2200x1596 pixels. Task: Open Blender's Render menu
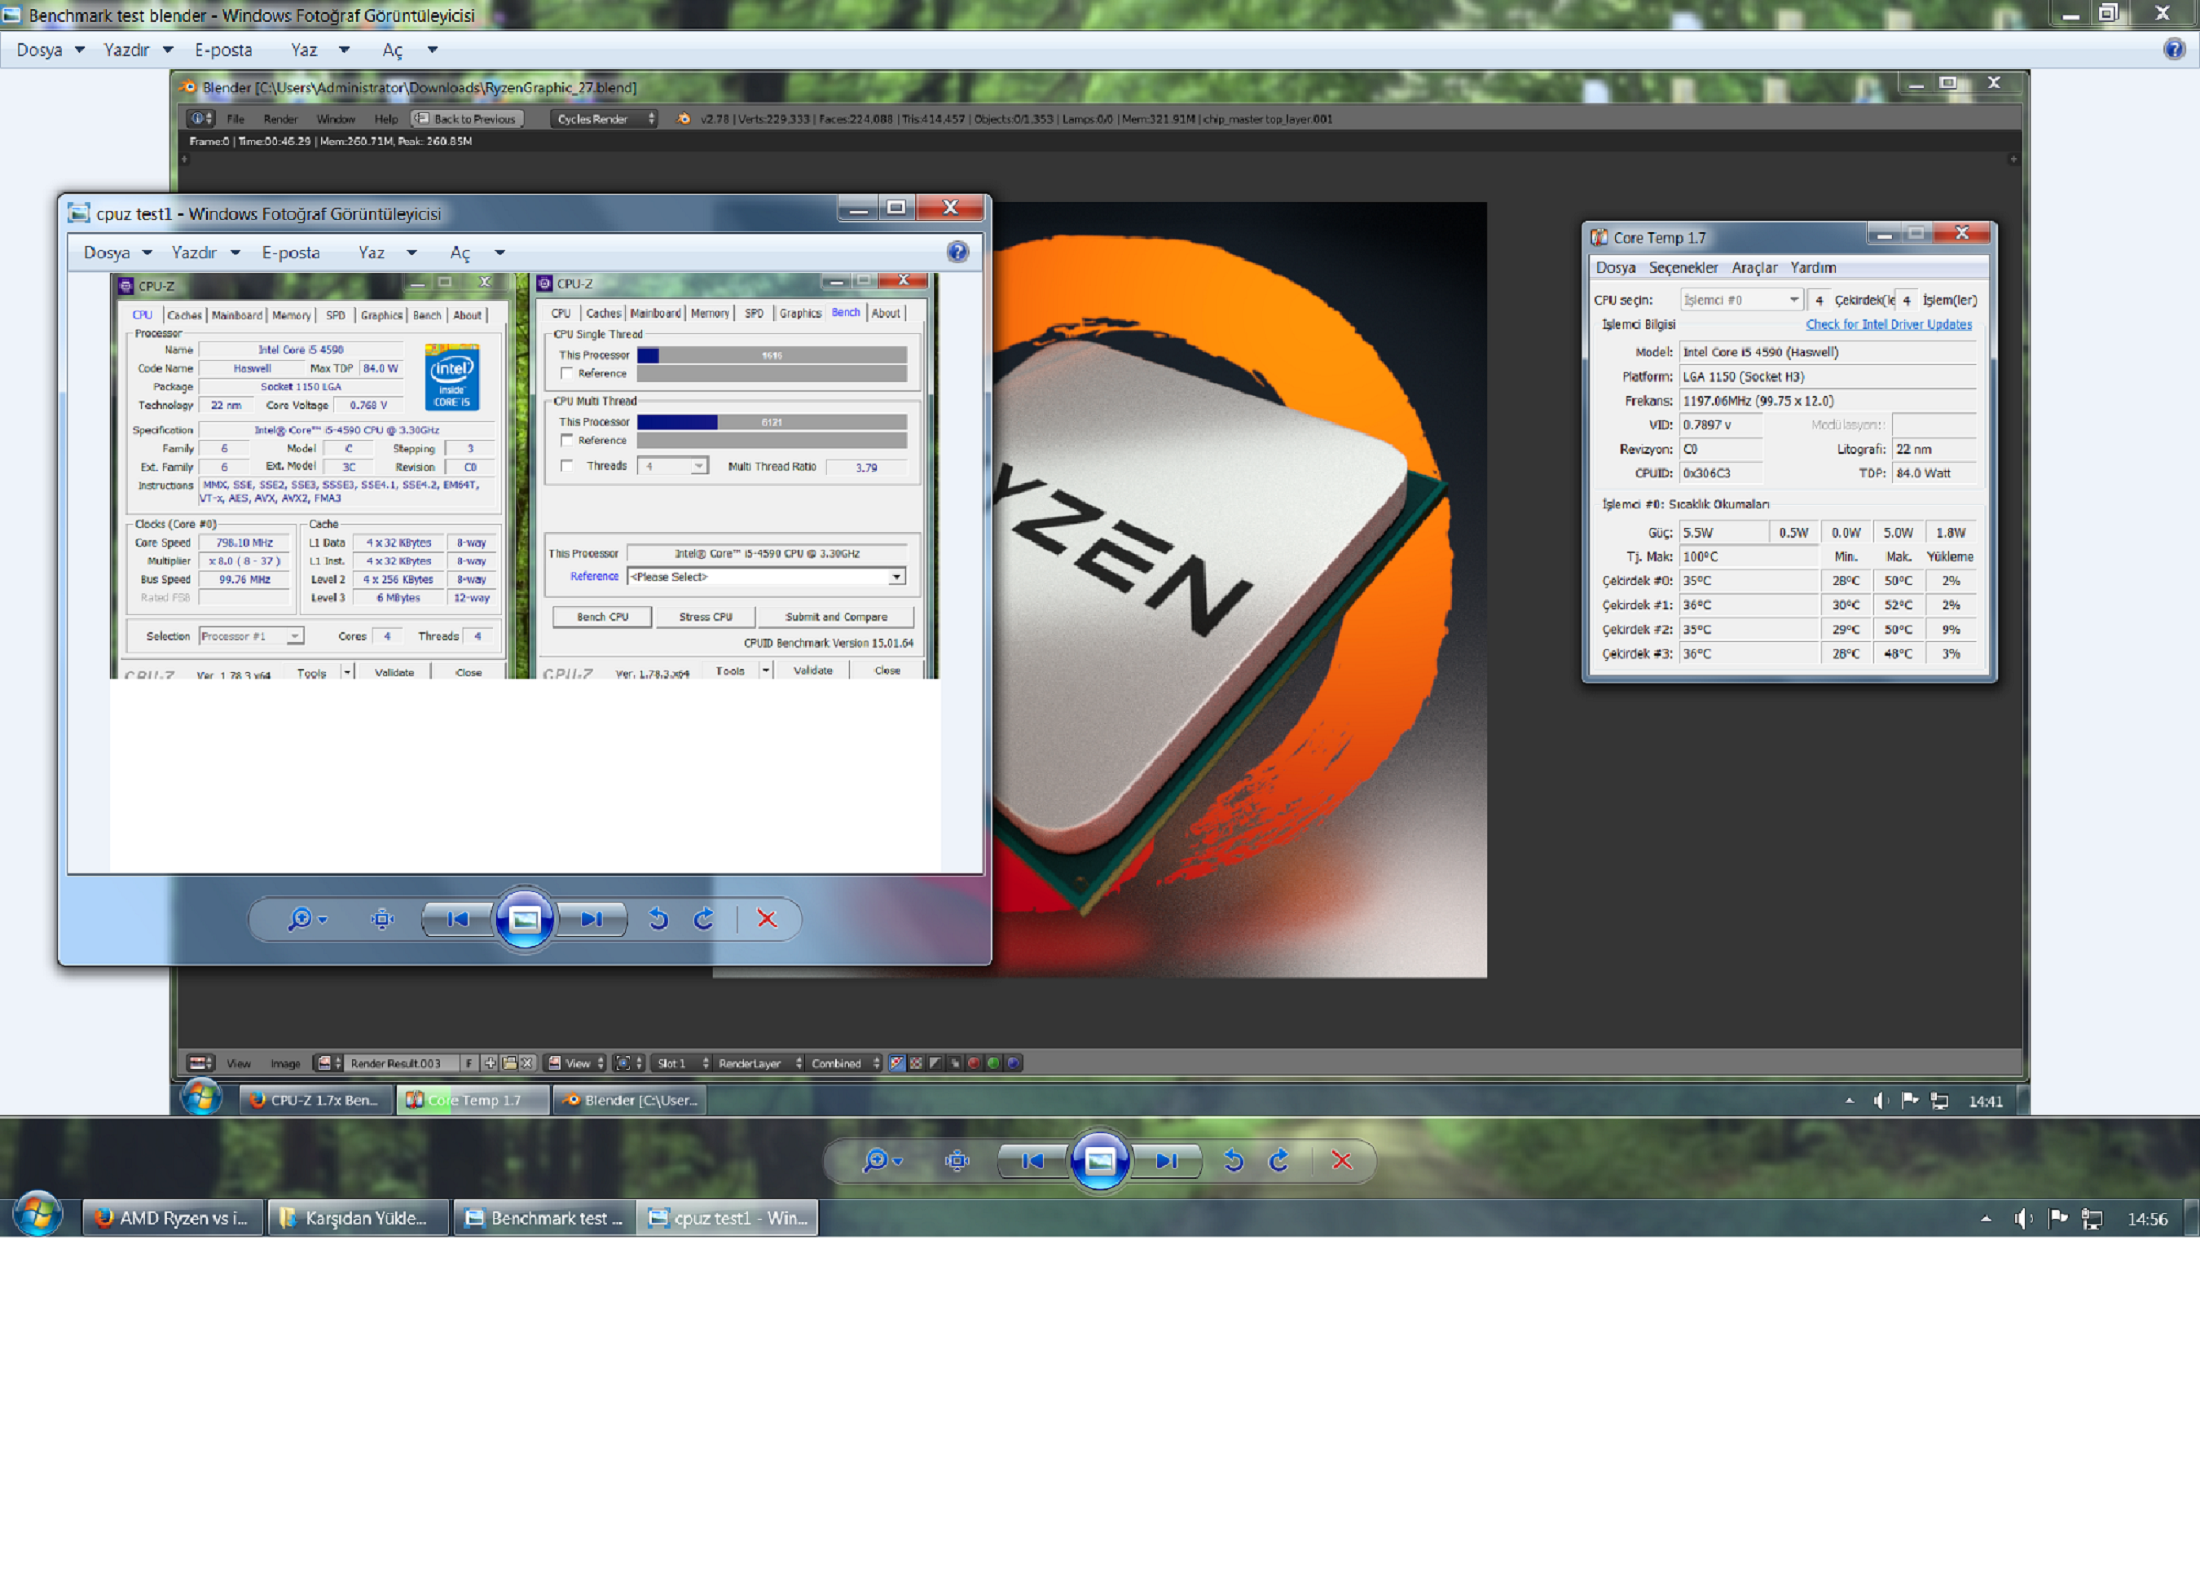pyautogui.click(x=280, y=119)
